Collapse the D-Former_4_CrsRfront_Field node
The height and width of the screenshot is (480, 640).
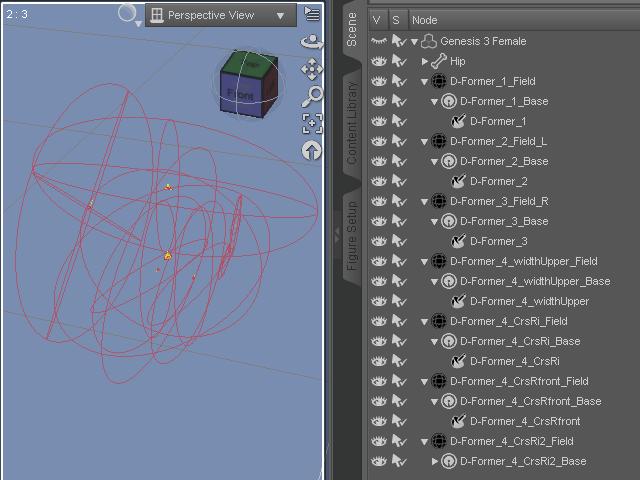424,382
